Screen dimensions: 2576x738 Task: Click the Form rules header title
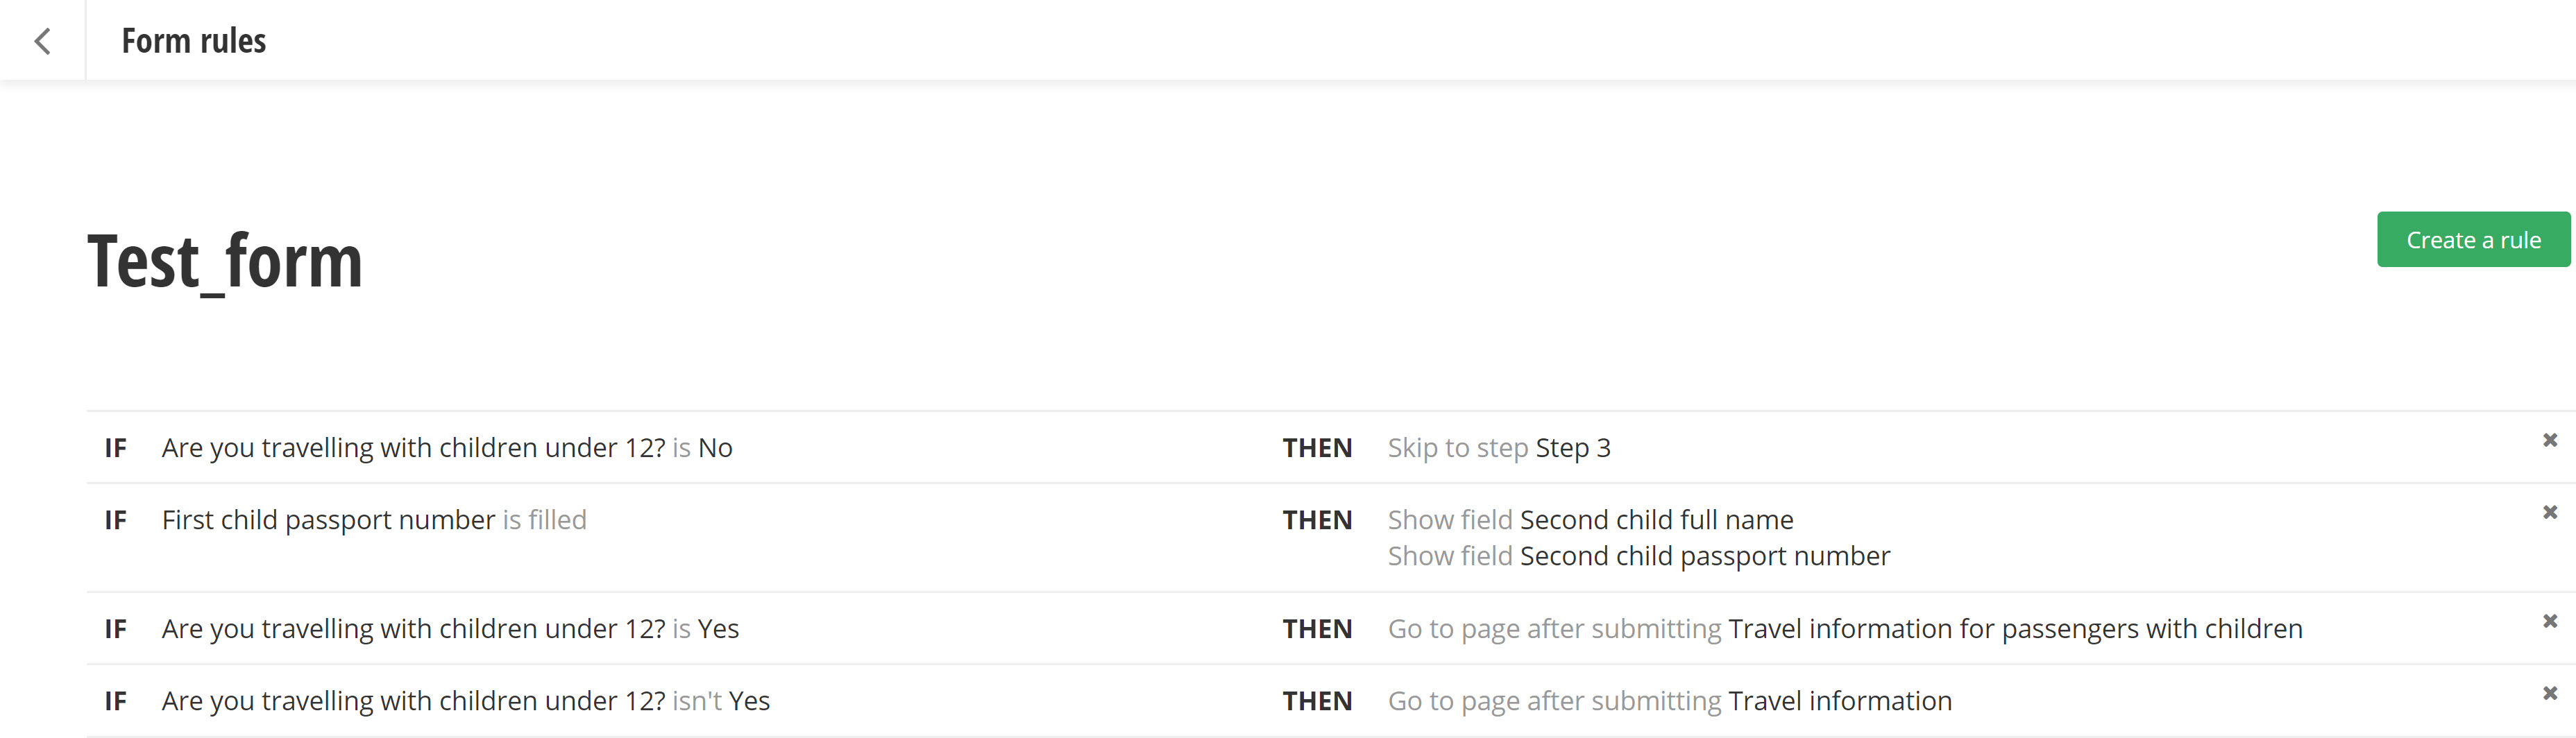point(194,41)
